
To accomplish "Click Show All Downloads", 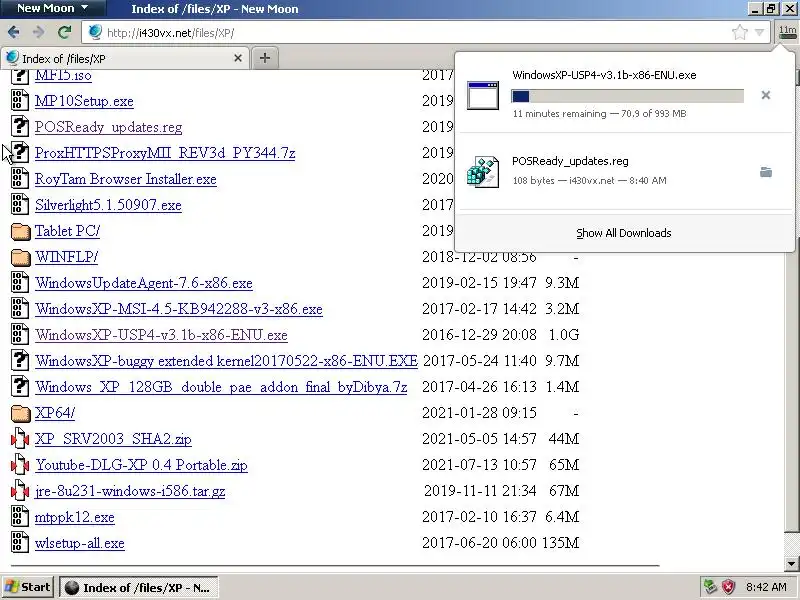I will (623, 233).
